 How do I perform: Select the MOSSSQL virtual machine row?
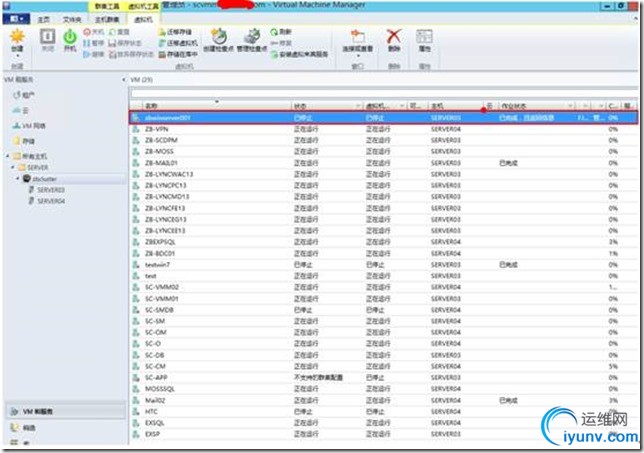[383, 389]
